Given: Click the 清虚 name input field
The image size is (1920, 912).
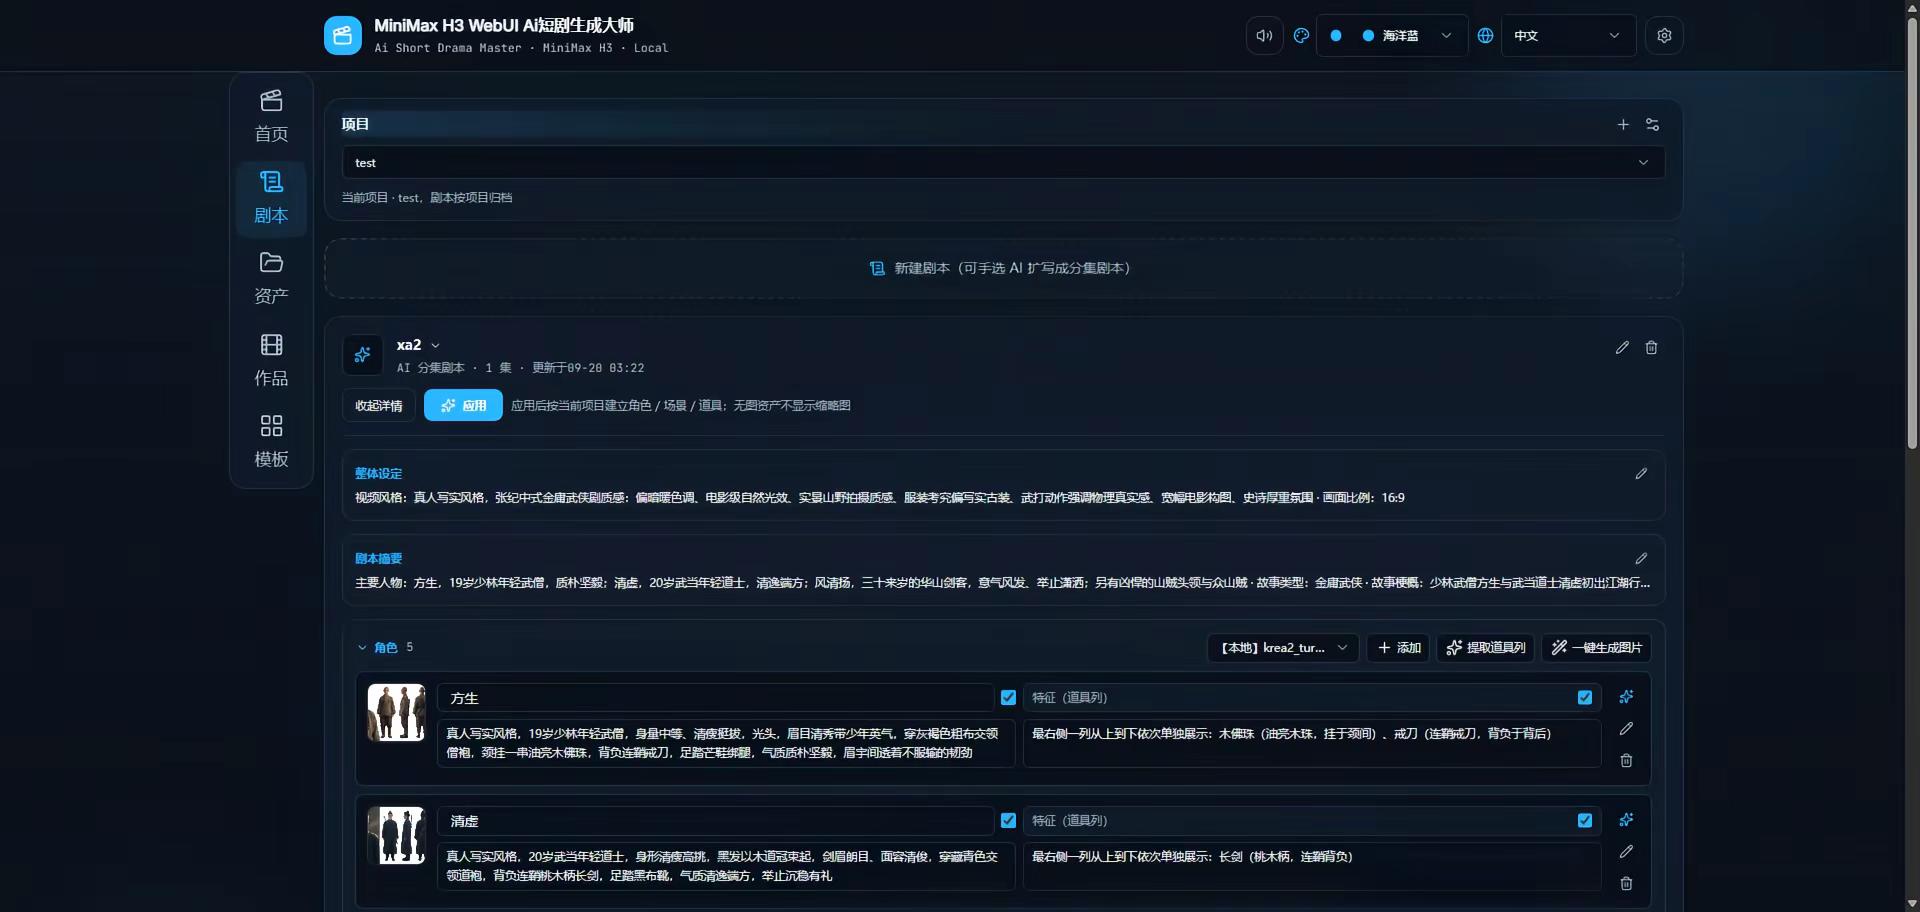Looking at the screenshot, I should pos(715,821).
